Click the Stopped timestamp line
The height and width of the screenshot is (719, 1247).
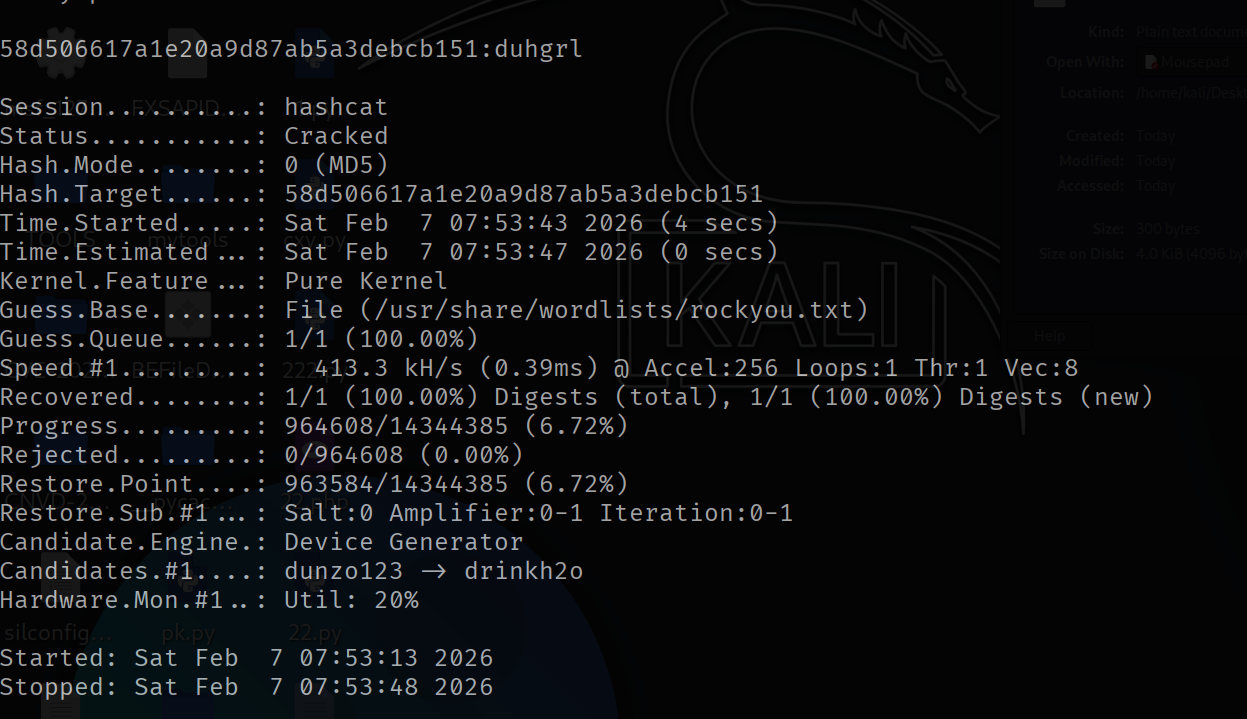[246, 687]
